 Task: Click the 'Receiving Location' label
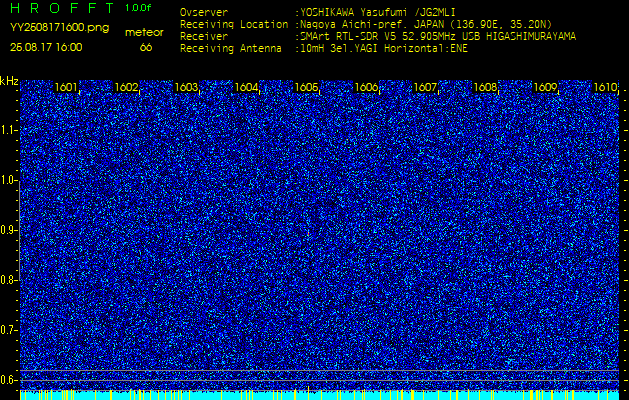tap(234, 24)
